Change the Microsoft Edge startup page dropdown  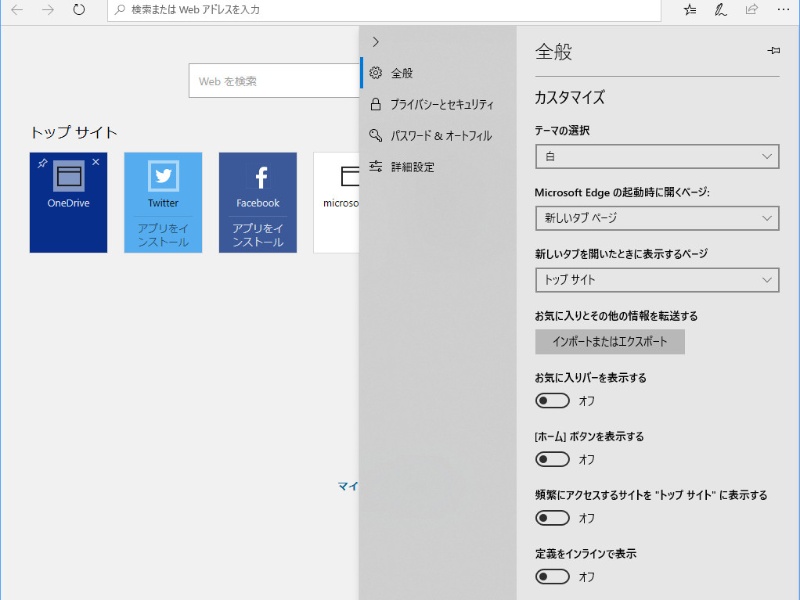click(x=657, y=218)
